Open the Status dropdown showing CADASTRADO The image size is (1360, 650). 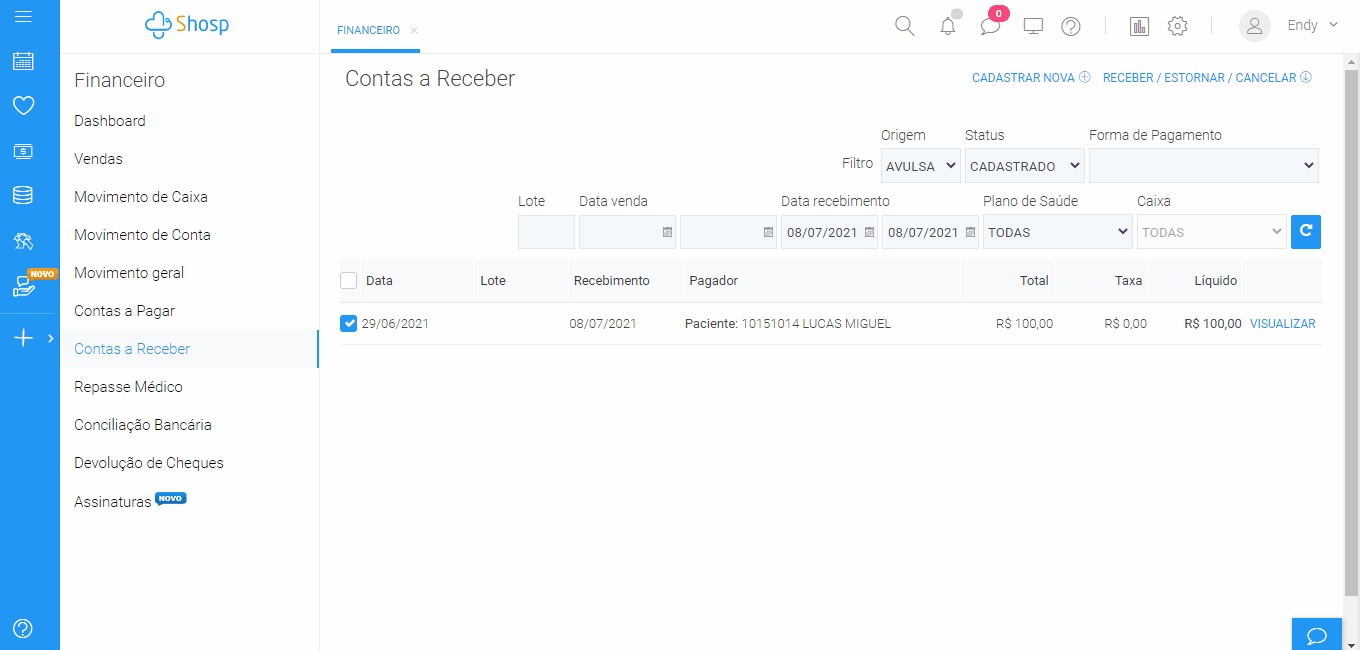pyautogui.click(x=1024, y=166)
